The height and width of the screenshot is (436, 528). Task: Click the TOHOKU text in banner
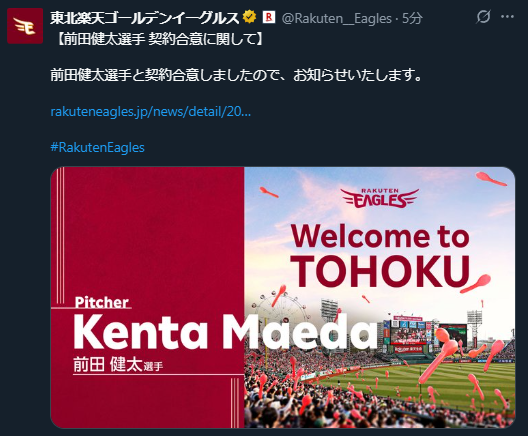[x=381, y=271]
